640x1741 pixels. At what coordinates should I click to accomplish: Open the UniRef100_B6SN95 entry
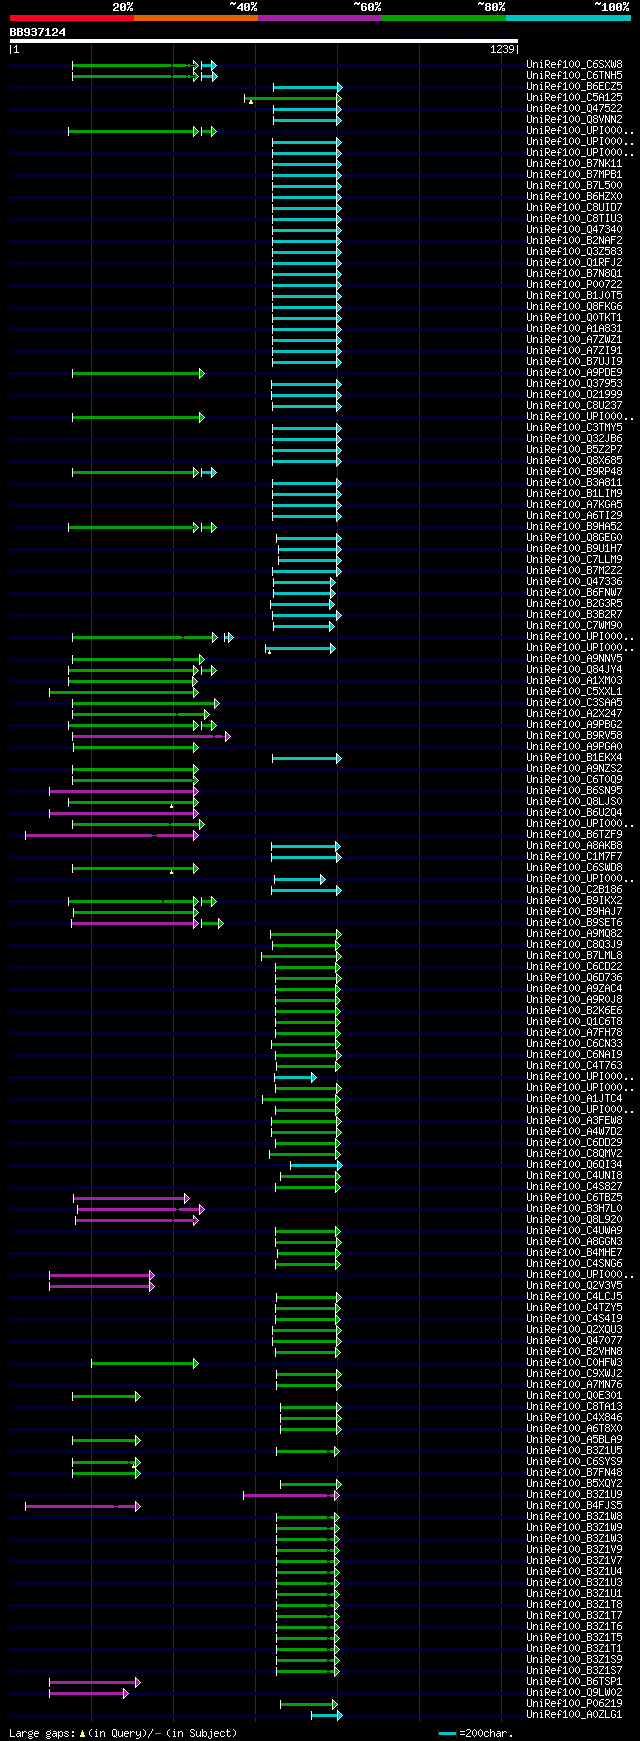pyautogui.click(x=574, y=791)
